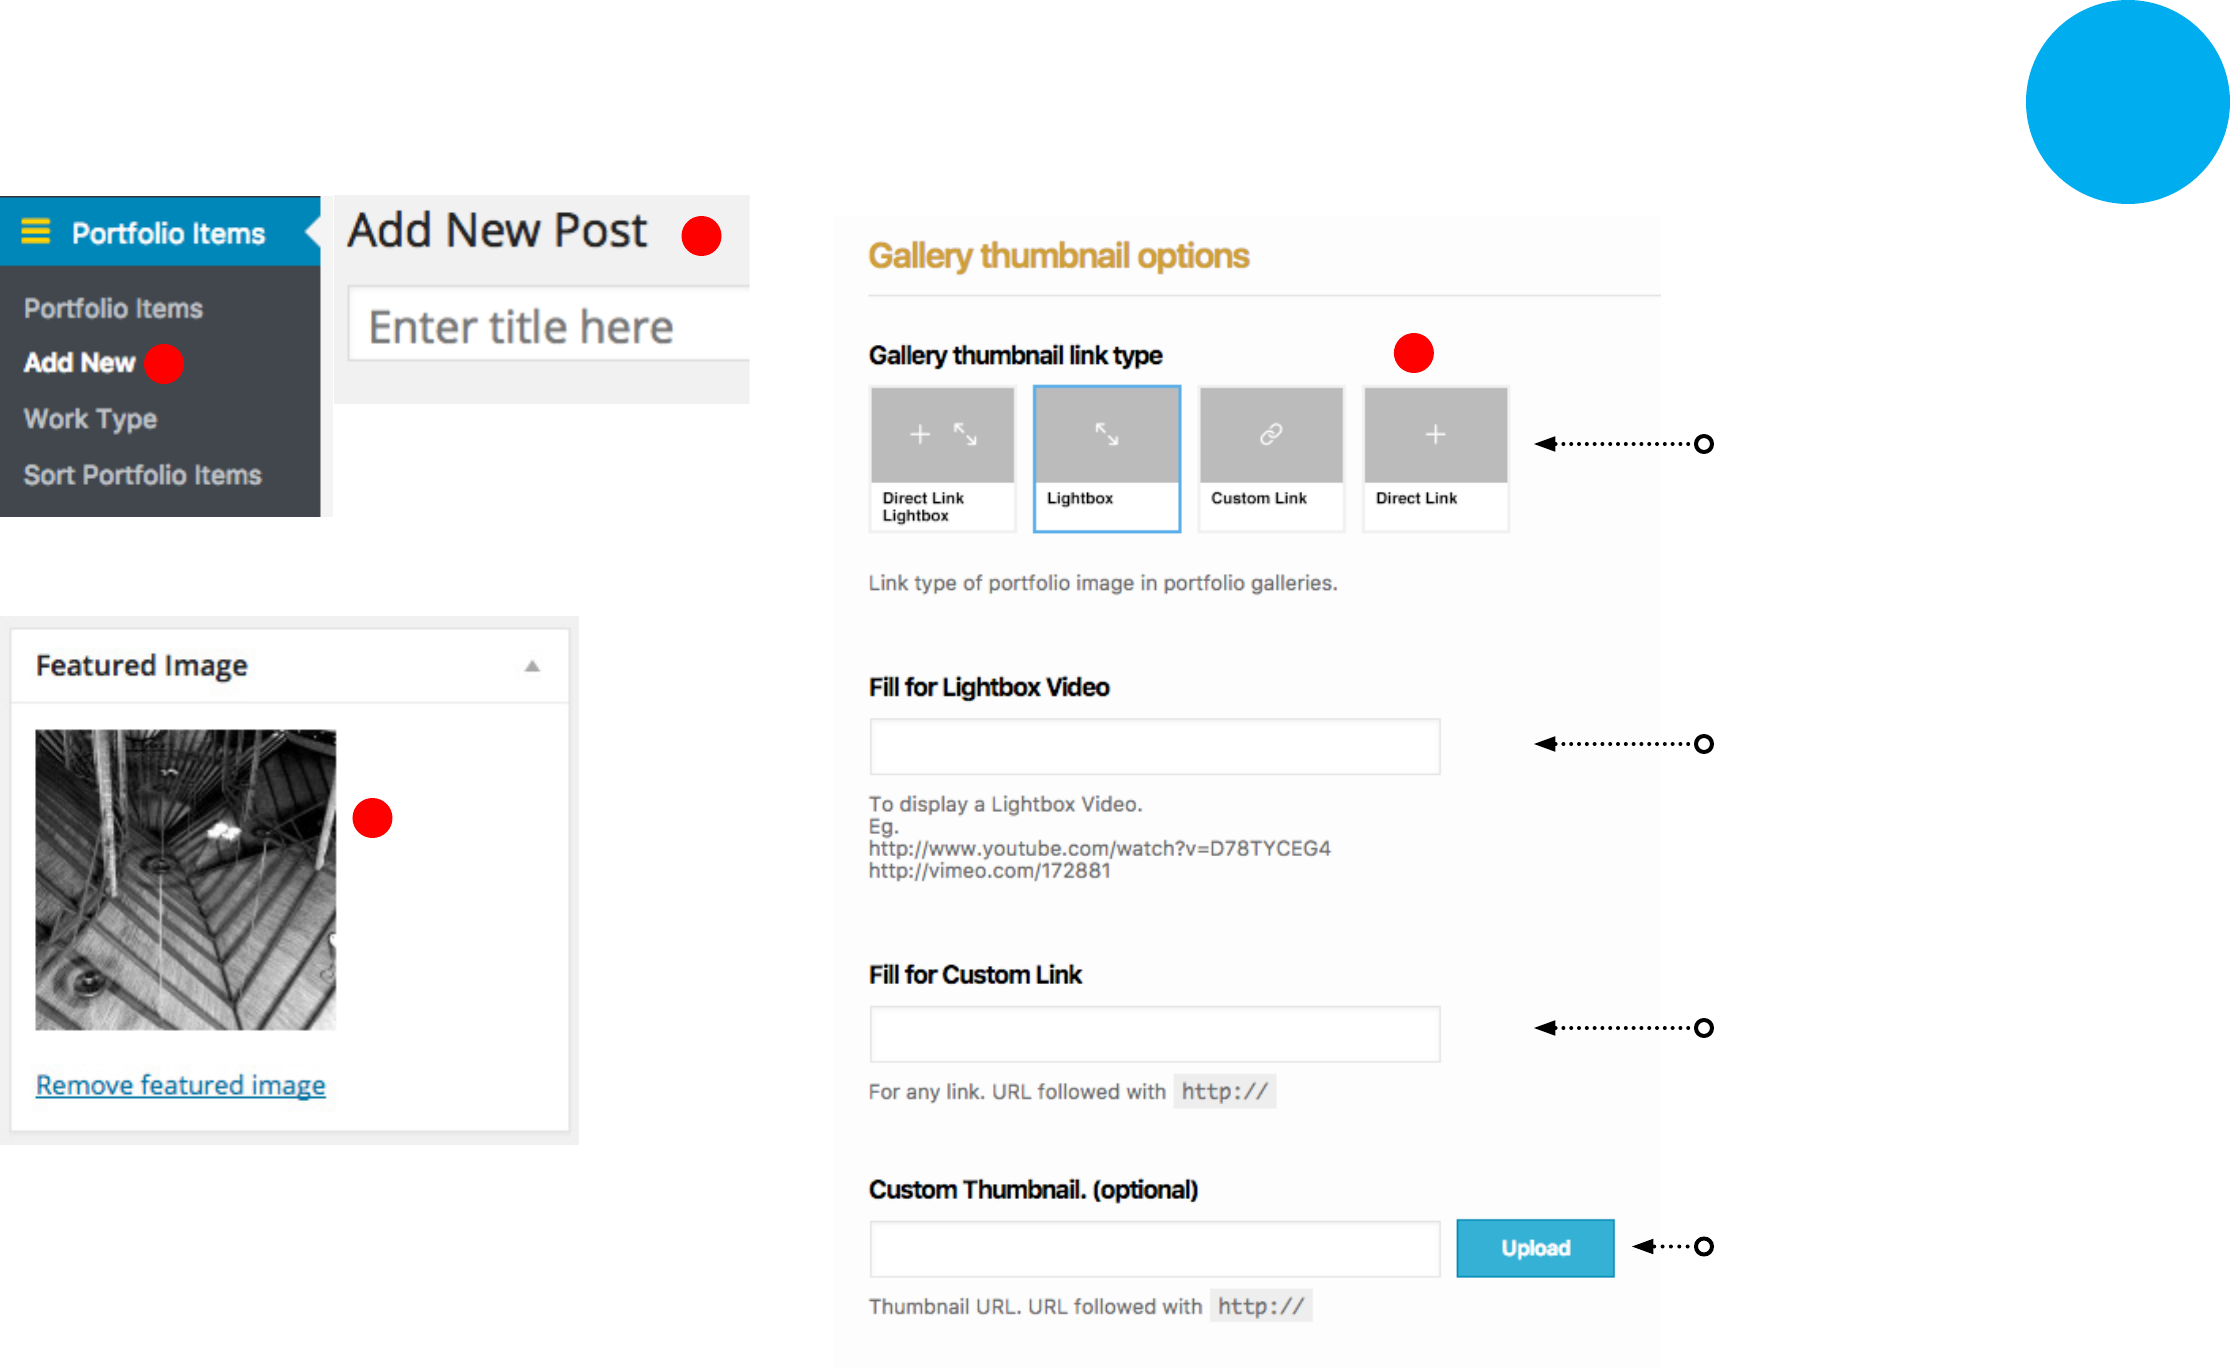The width and height of the screenshot is (2231, 1368).
Task: Open Add New in Portfolio sidebar
Action: pos(79,363)
